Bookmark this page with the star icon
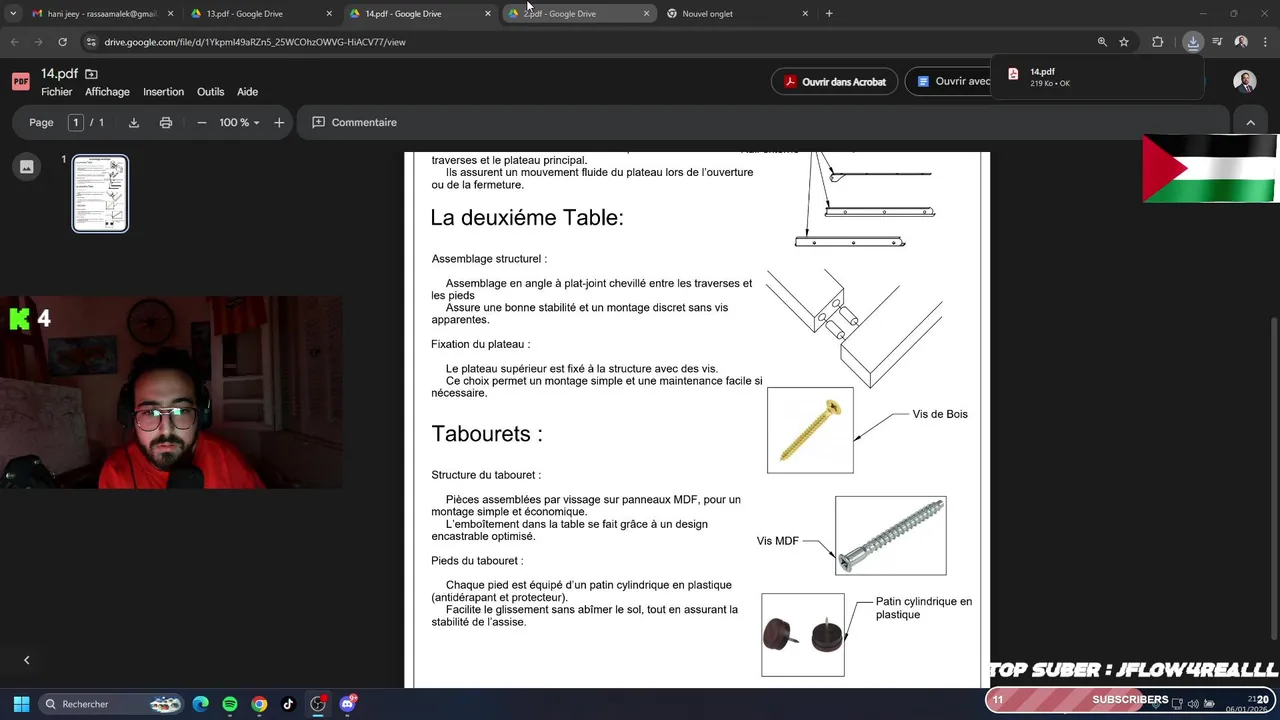 click(x=1124, y=42)
